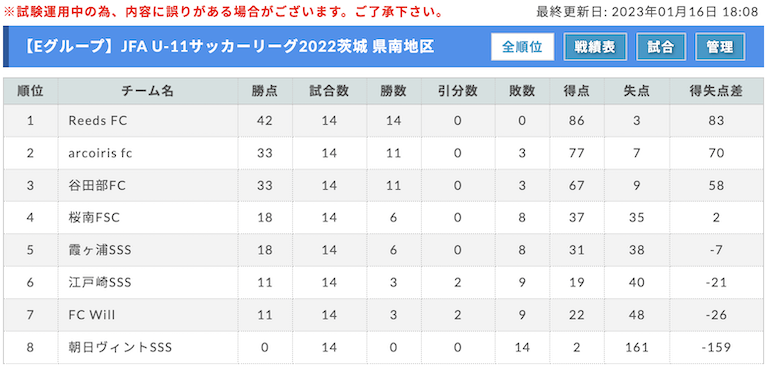Click the 勝点 column header
Viewport: 770px width, 372px height.
coord(265,91)
